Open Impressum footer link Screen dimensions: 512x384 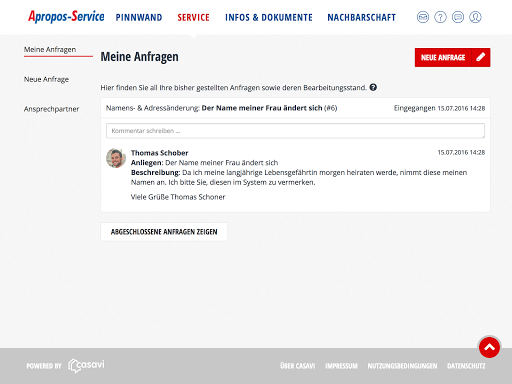pos(341,366)
